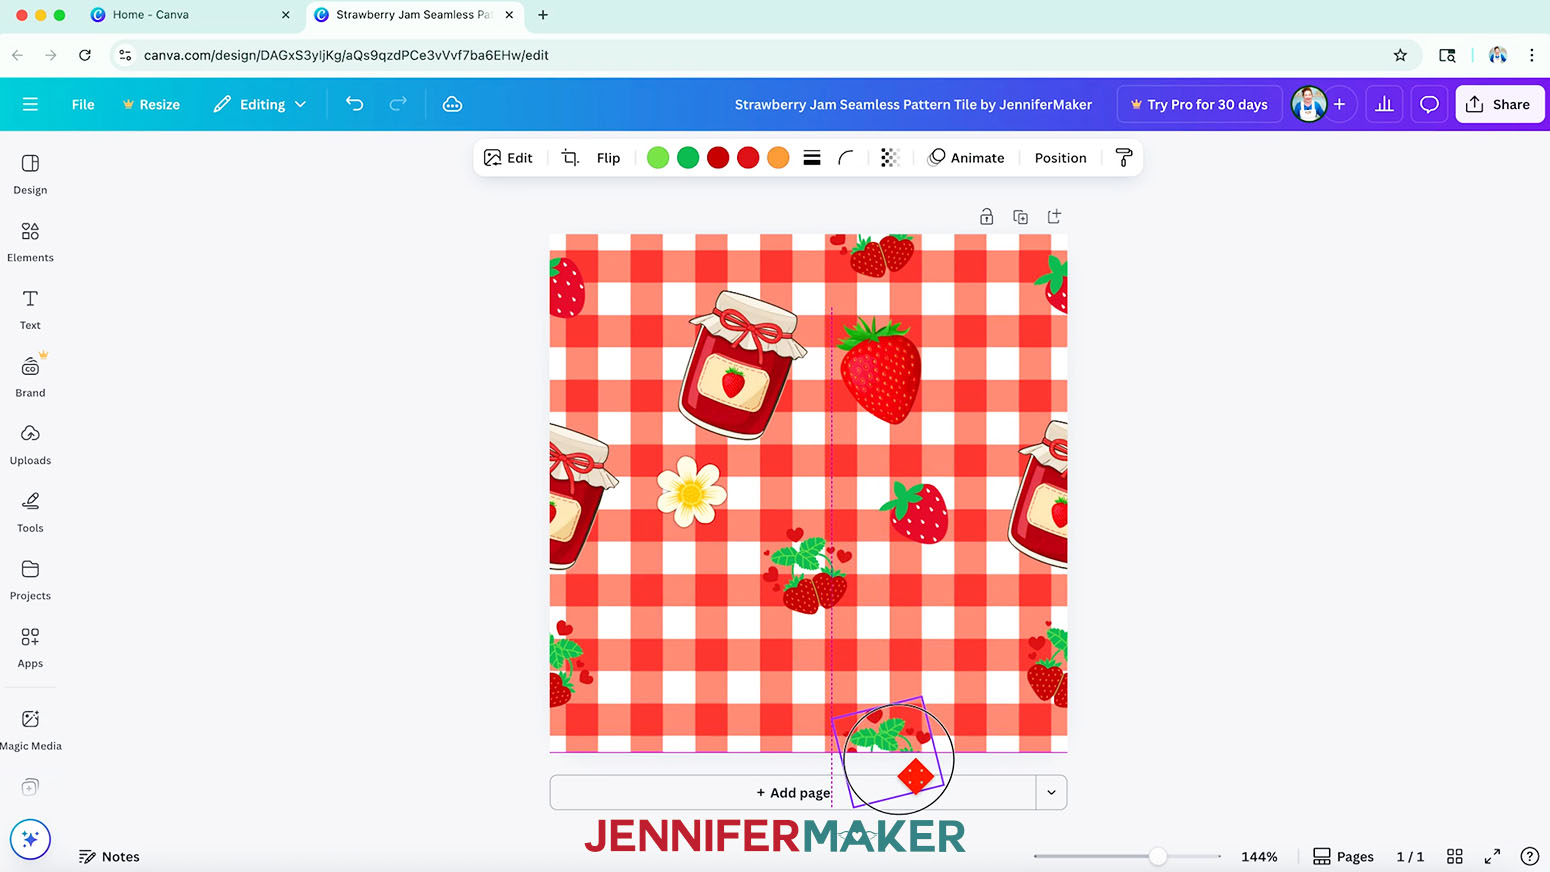Screen dimensions: 1550x872
Task: Click the 144% zoom value
Action: [x=1259, y=857]
